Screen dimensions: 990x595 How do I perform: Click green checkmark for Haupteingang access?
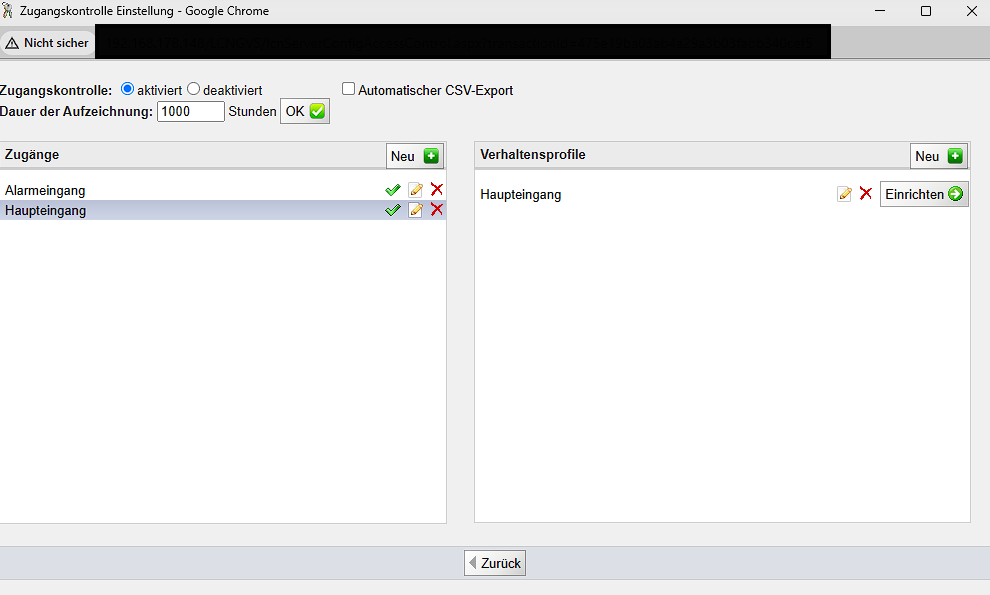[392, 210]
